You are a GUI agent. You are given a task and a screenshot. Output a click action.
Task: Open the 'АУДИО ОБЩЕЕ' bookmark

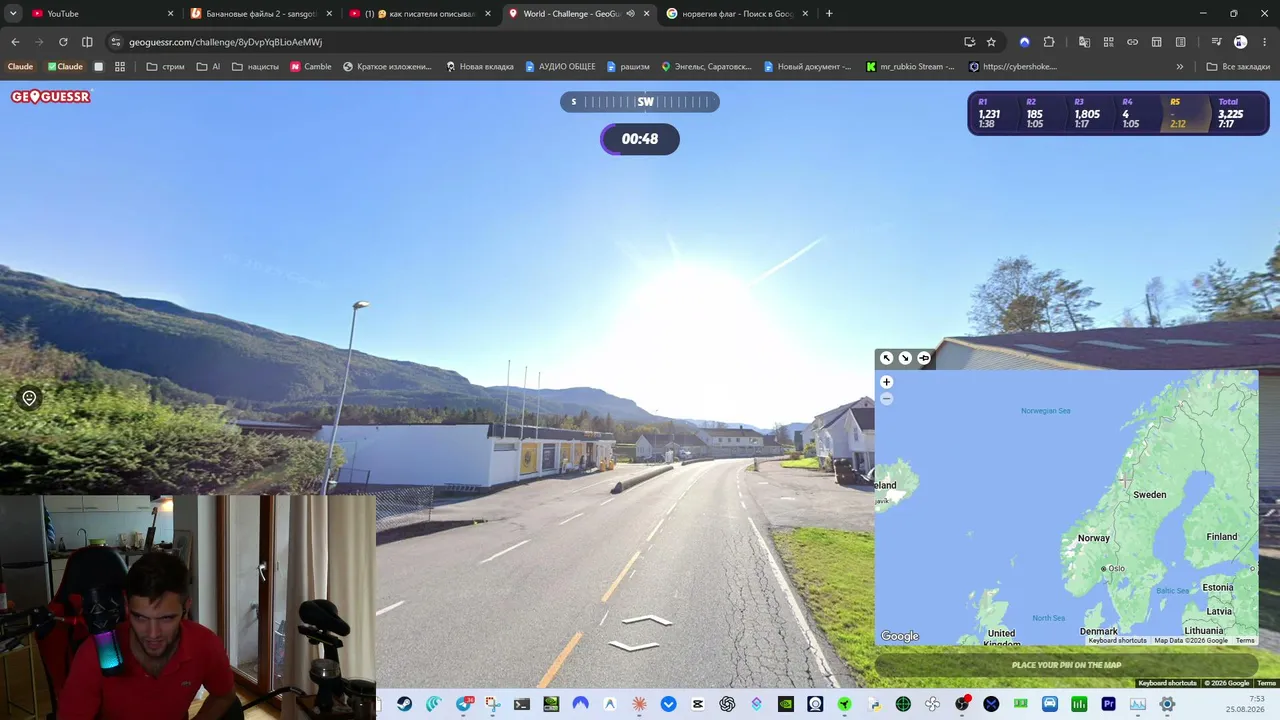pos(560,67)
